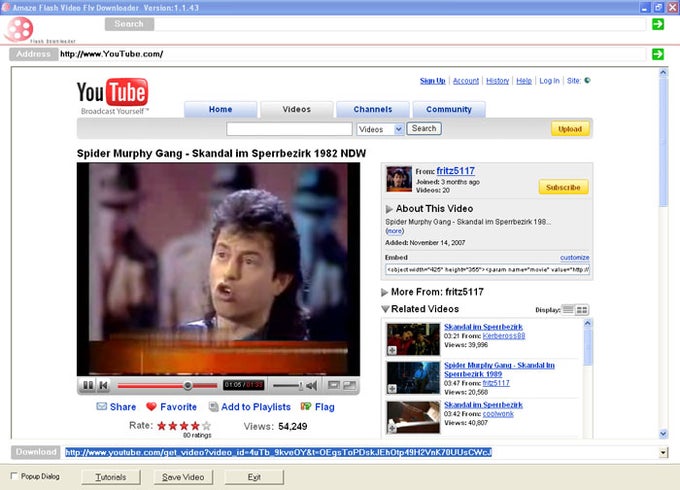The height and width of the screenshot is (490, 680).
Task: Collapse the Related Videos section
Action: pos(385,309)
